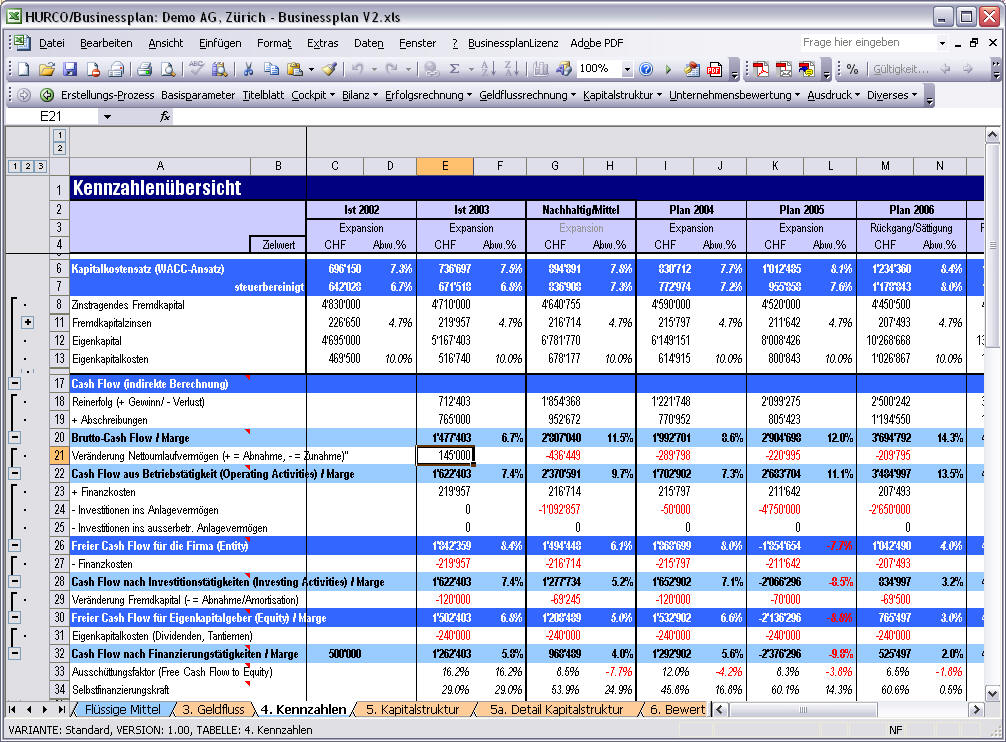The image size is (1006, 742).
Task: Select the Format Painter brush icon
Action: 329,69
